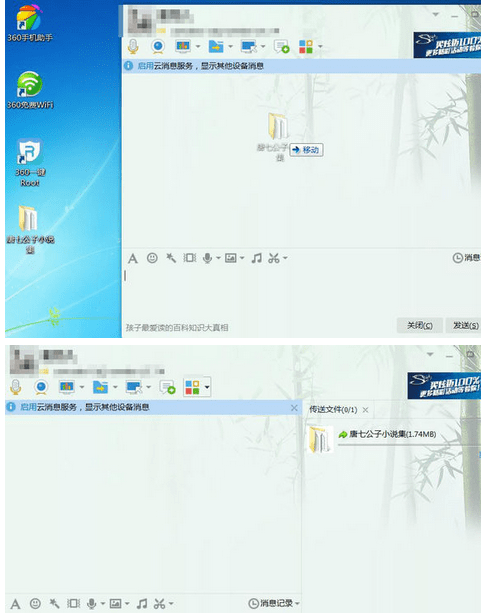Screen dimensions: 481x613
Task: Click 启用 link in bottom window info bar
Action: [x=28, y=407]
